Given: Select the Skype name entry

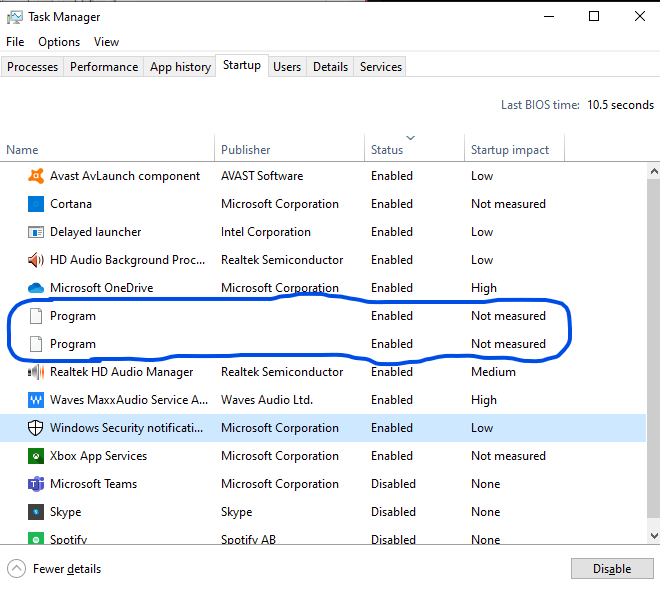Looking at the screenshot, I should coord(66,512).
